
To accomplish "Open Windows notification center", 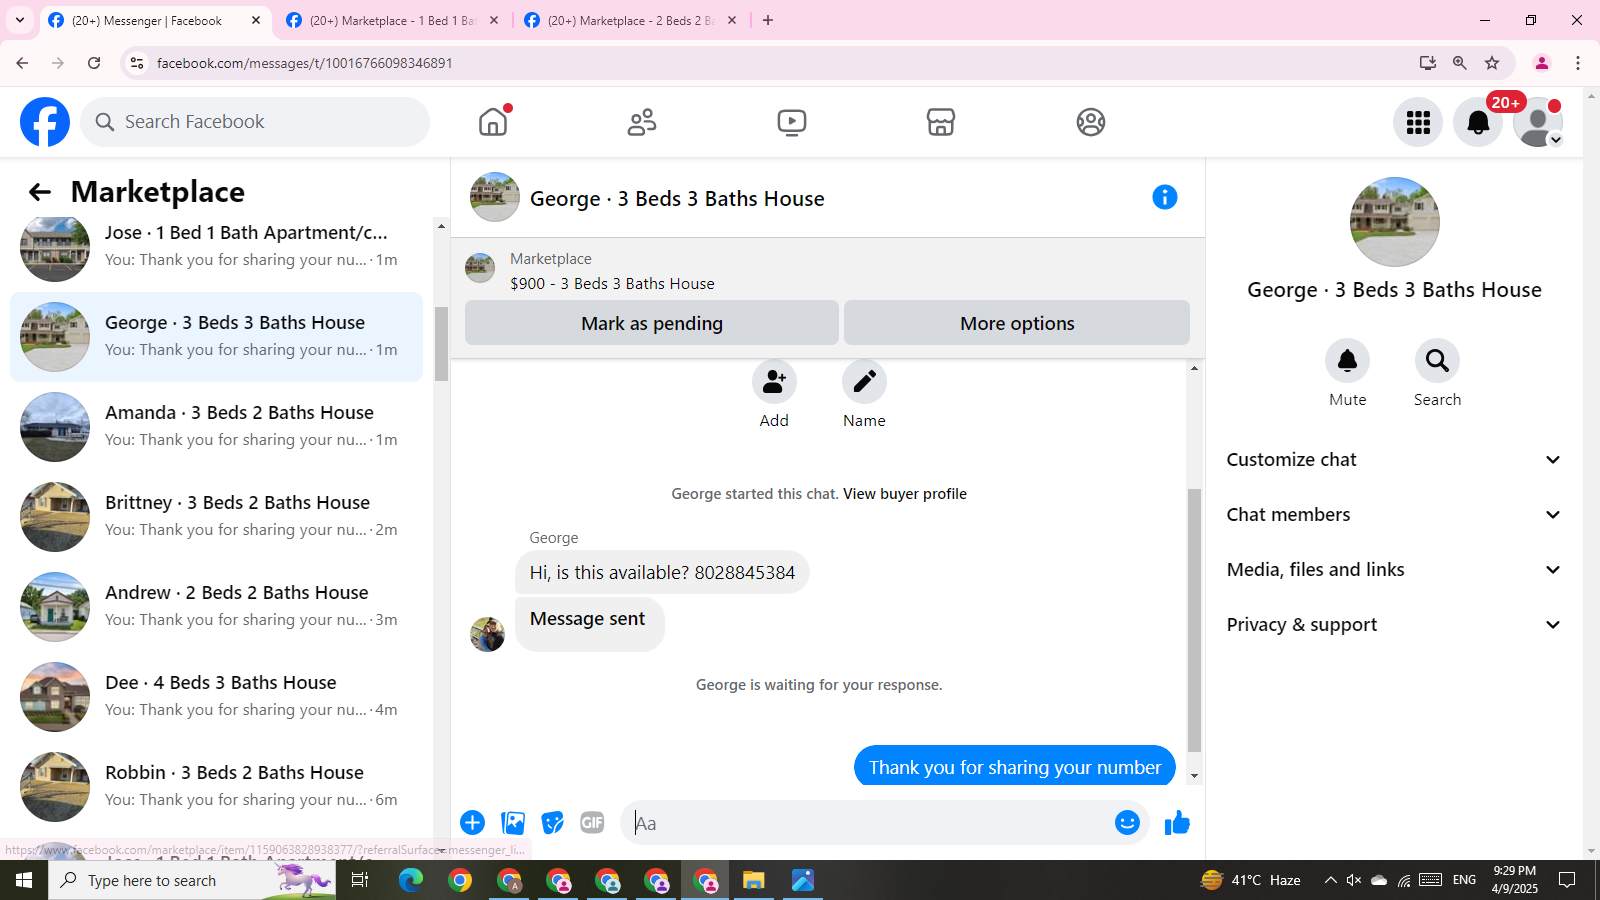I will click(x=1567, y=880).
